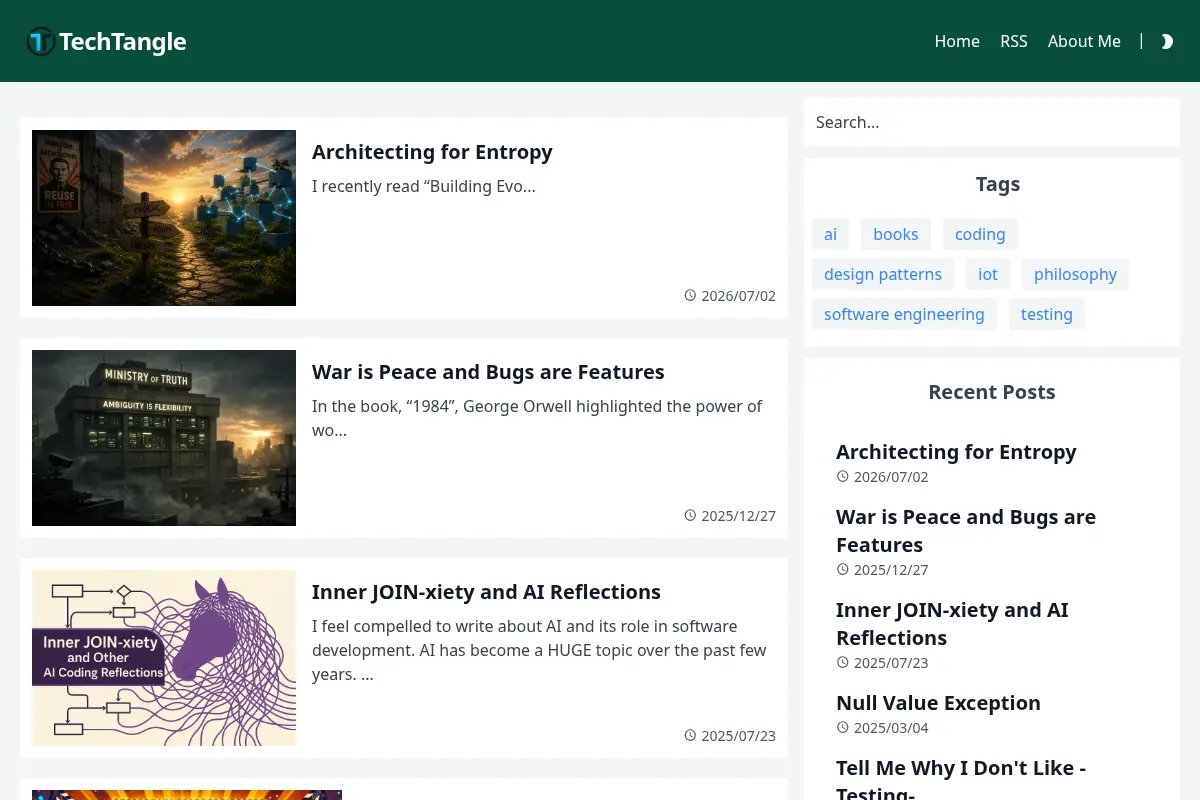Select the ai tag

tap(830, 234)
